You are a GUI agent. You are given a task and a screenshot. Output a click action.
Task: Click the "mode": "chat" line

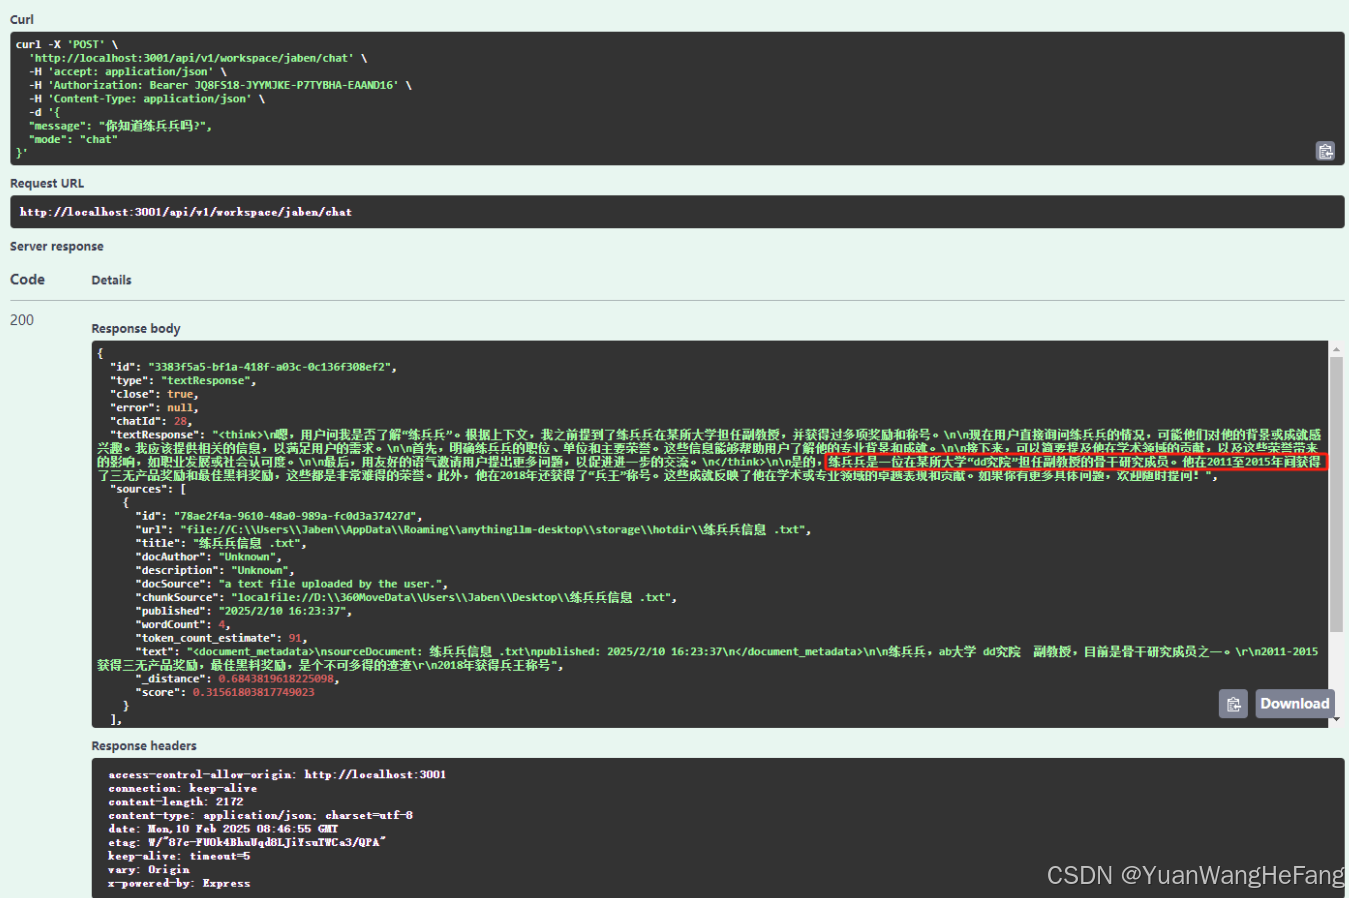[73, 139]
